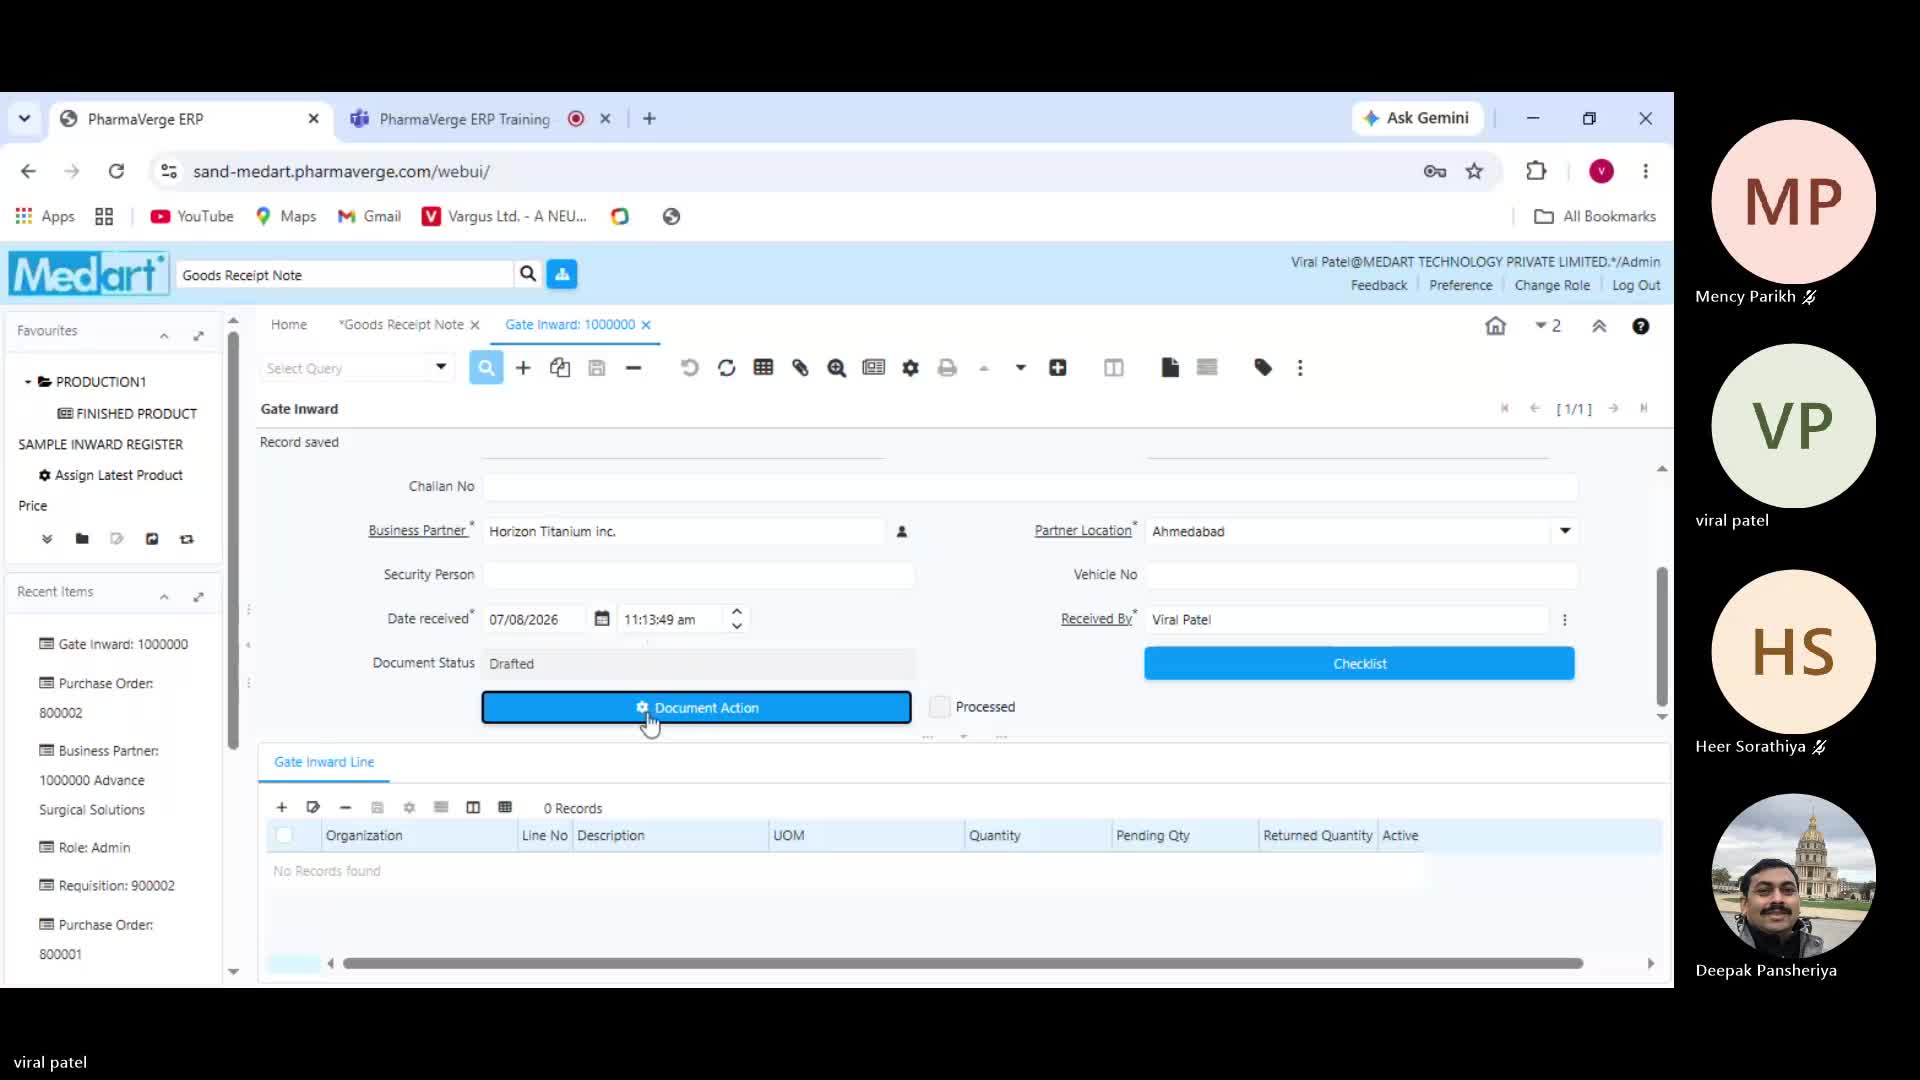1920x1080 pixels.
Task: Click the Vehicle No input field
Action: tap(1361, 575)
